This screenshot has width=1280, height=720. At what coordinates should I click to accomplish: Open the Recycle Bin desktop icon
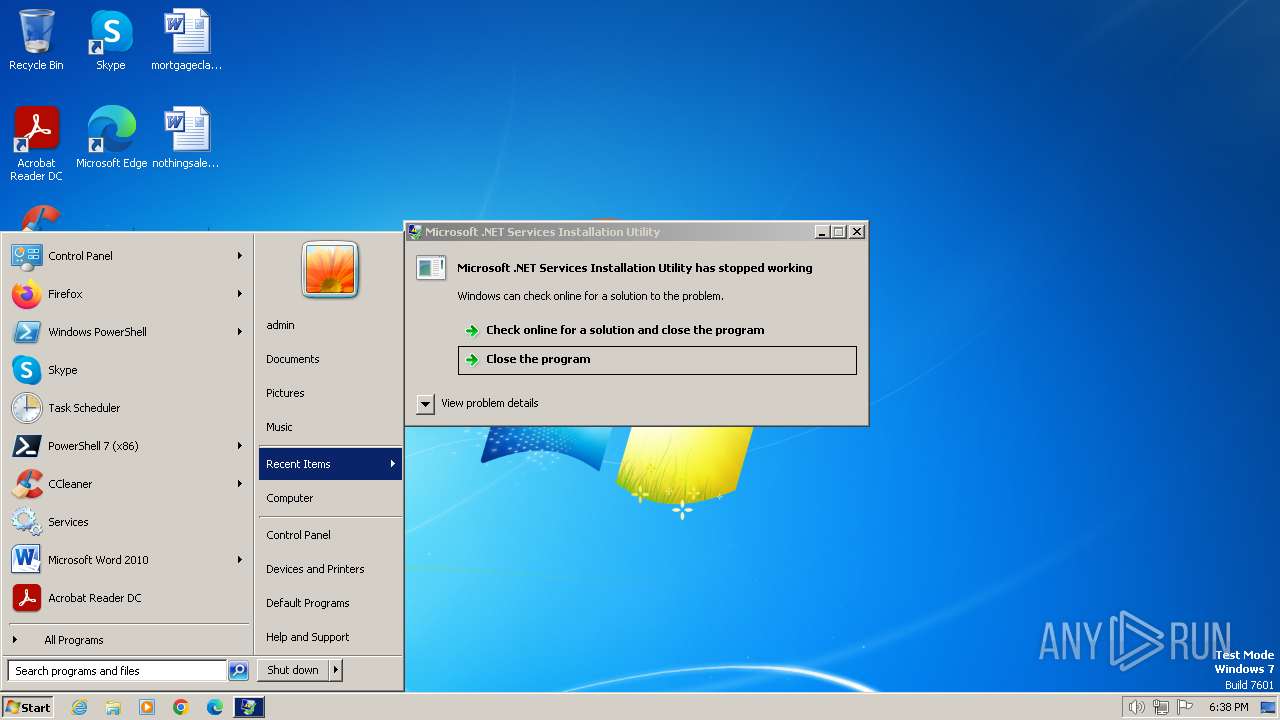coord(36,40)
